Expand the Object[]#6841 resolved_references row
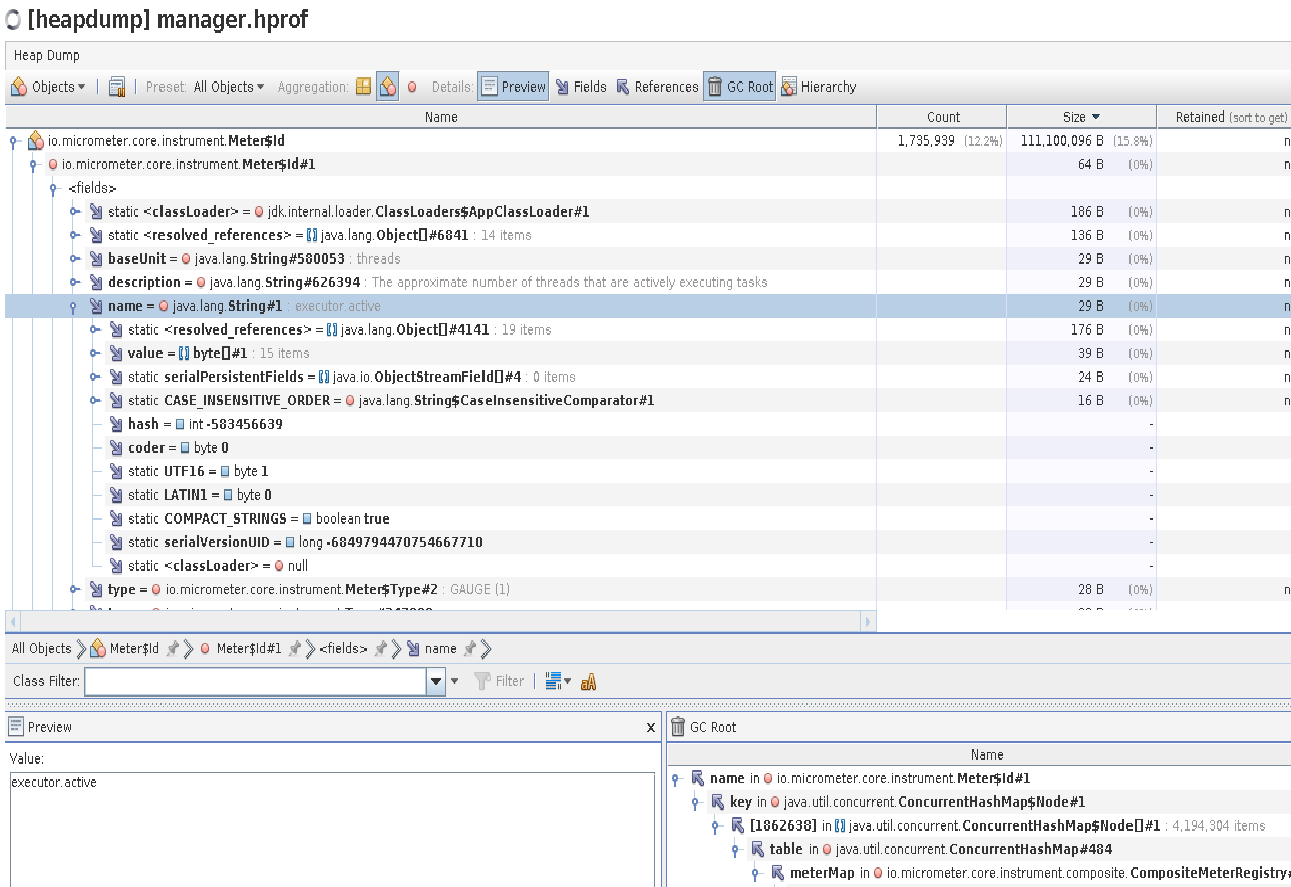The height and width of the screenshot is (887, 1291). pos(75,236)
